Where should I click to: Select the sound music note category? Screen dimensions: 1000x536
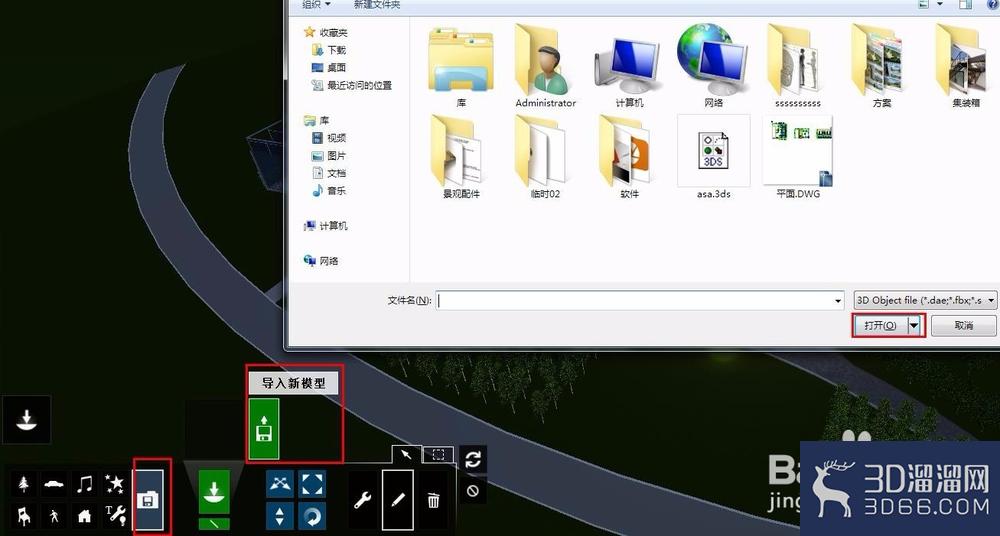point(84,485)
